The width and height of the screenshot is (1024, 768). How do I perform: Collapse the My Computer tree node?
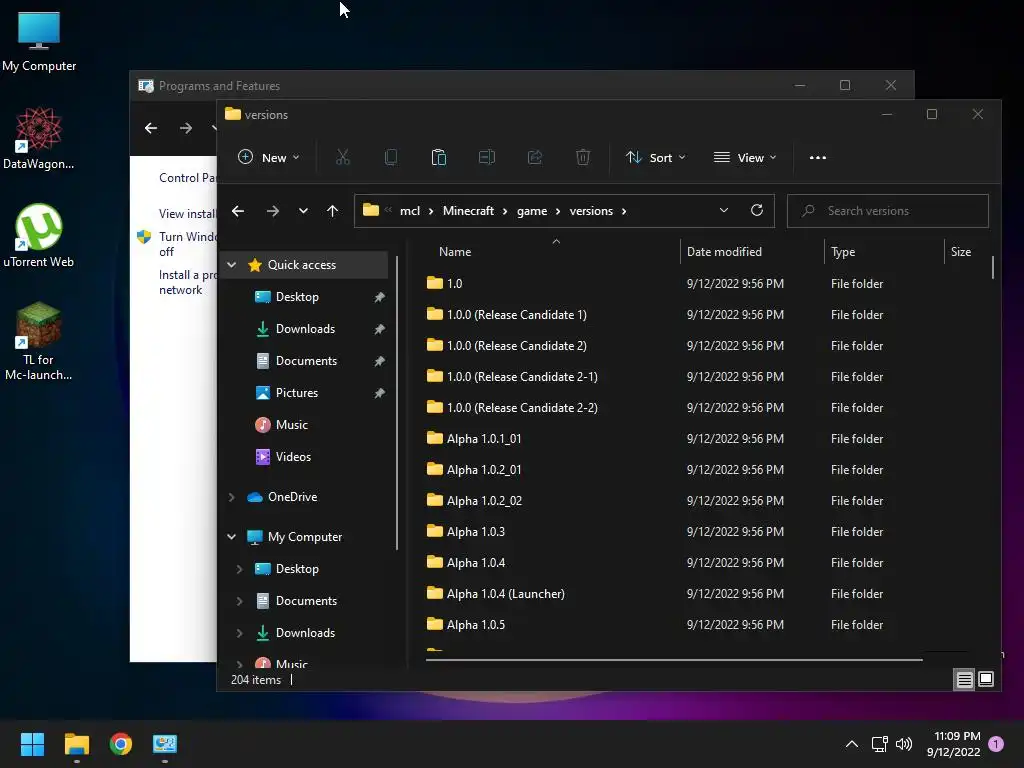point(232,537)
